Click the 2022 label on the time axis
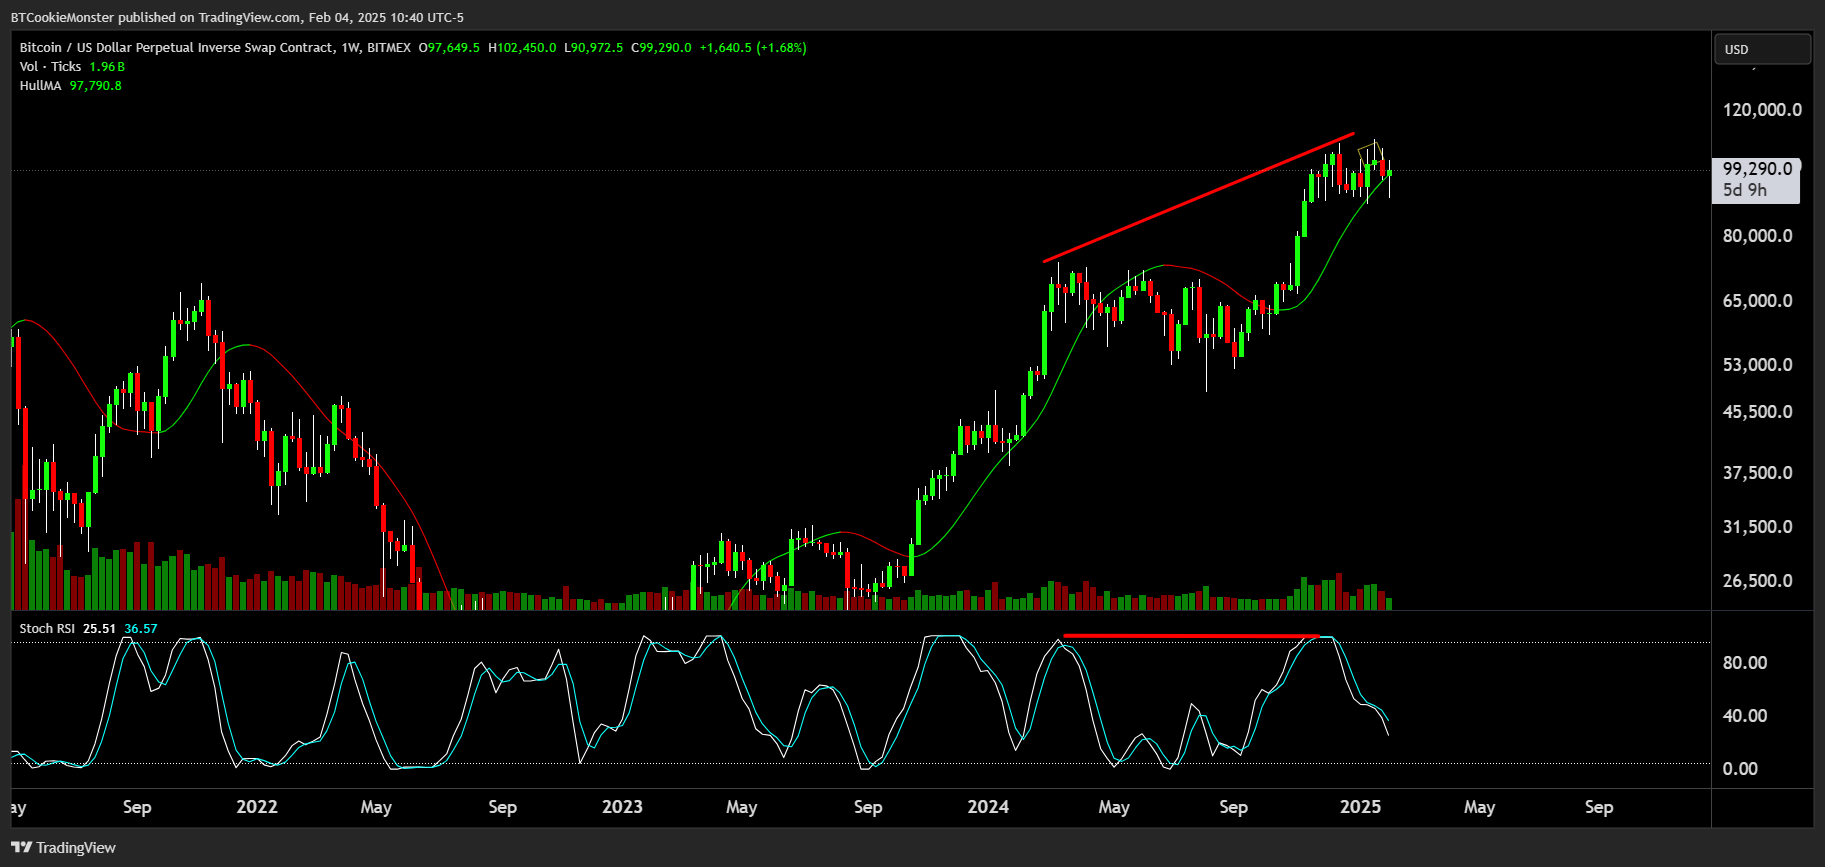 click(257, 807)
